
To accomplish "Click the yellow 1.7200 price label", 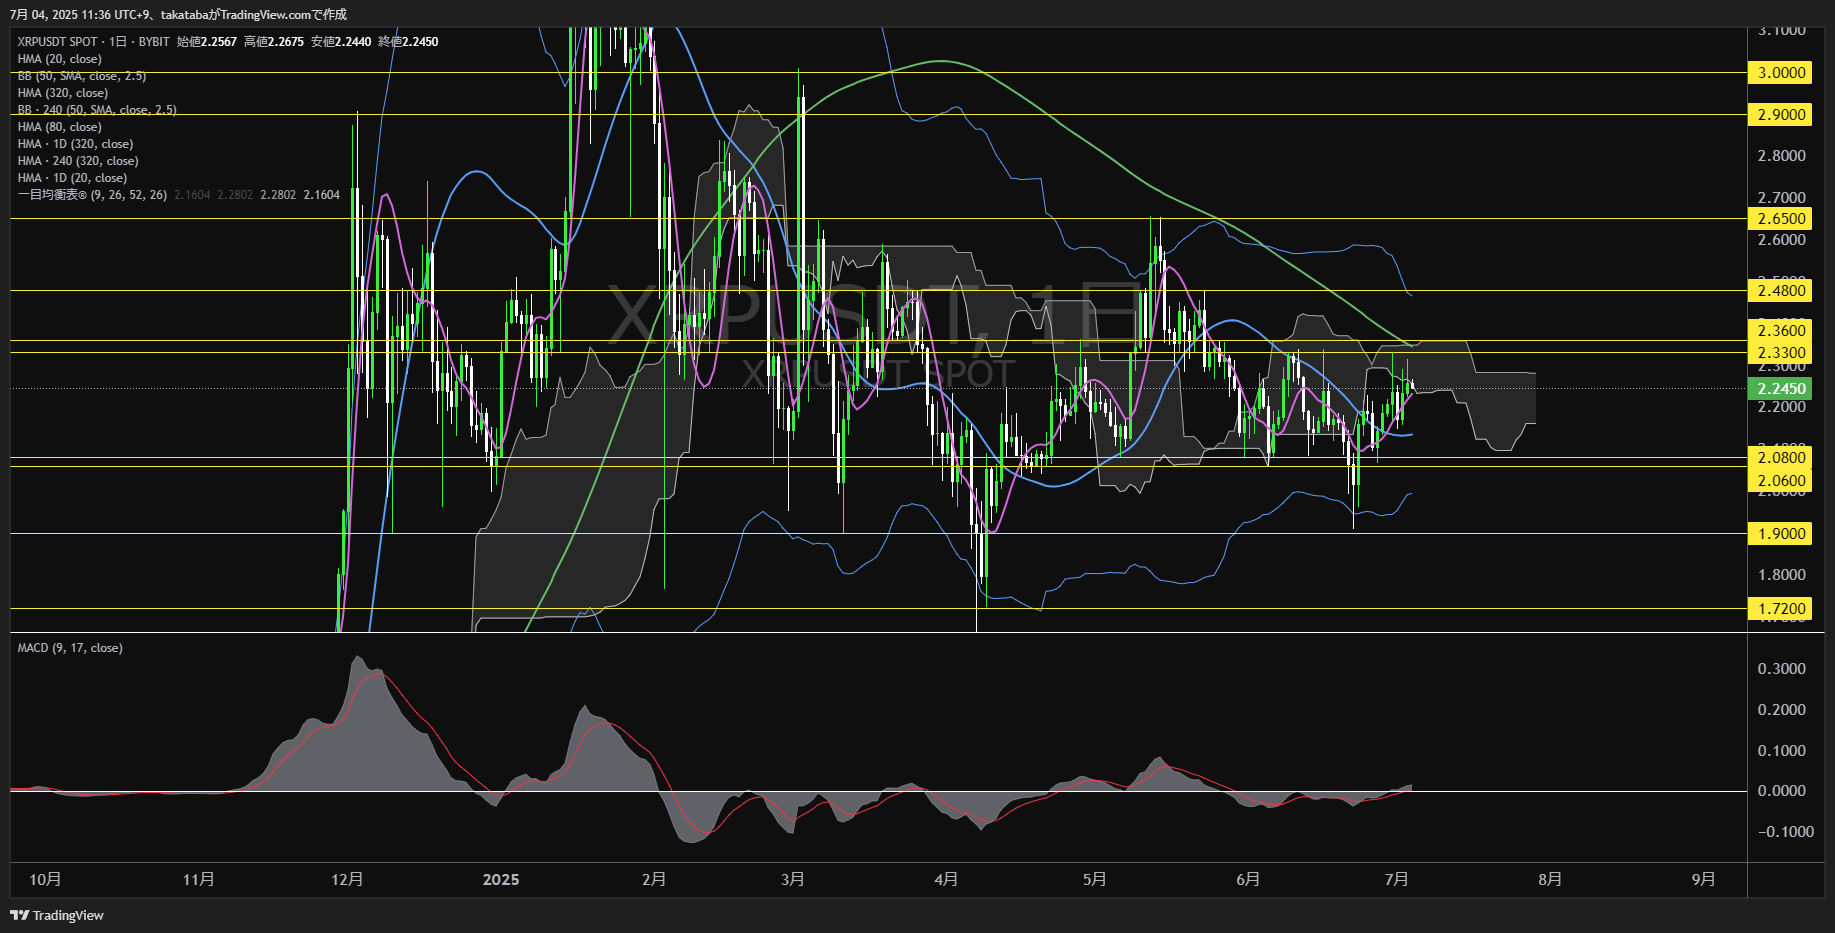I will pos(1781,608).
